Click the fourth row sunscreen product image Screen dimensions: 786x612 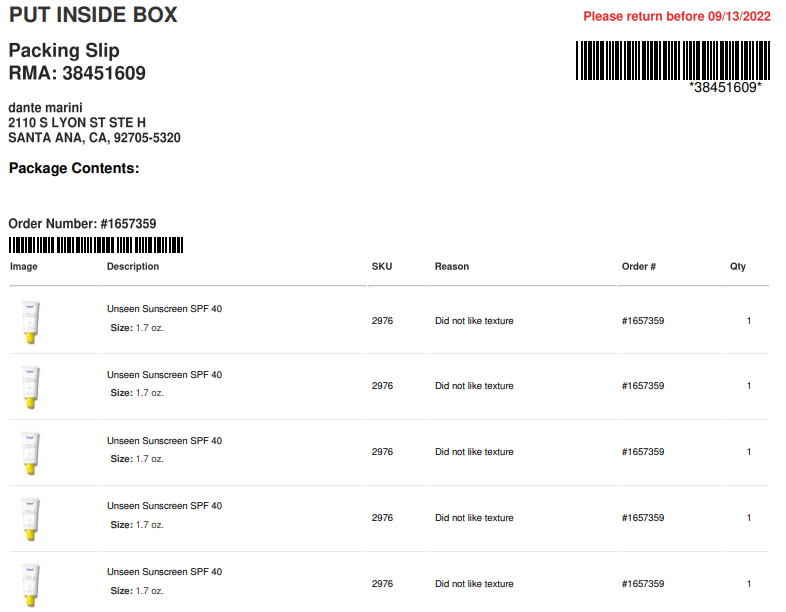click(x=31, y=519)
